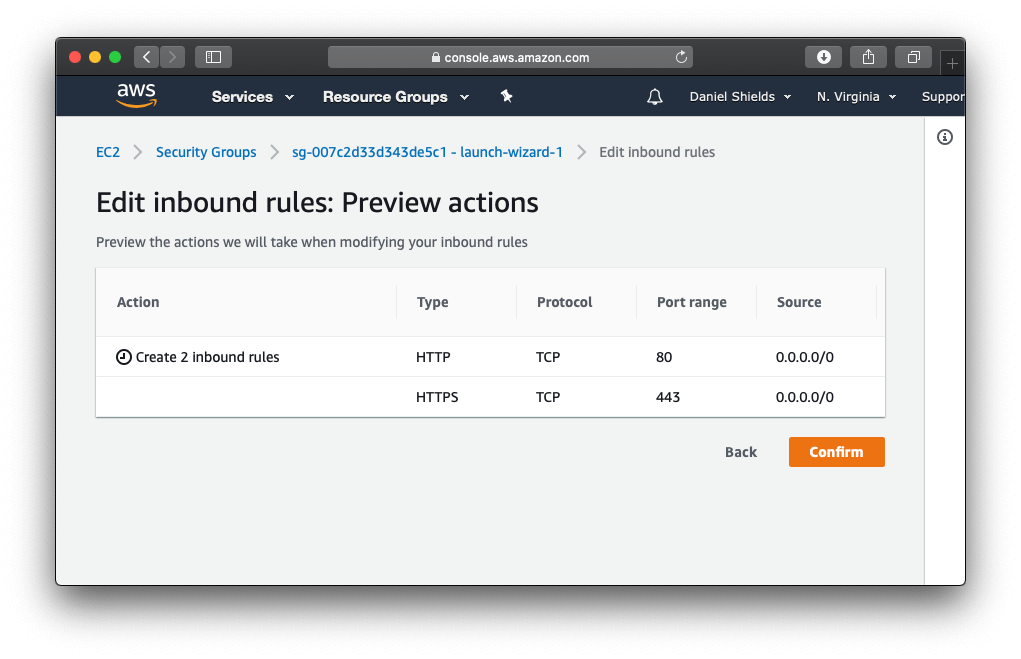The width and height of the screenshot is (1021, 659).
Task: Open notifications with the bell icon
Action: [654, 96]
